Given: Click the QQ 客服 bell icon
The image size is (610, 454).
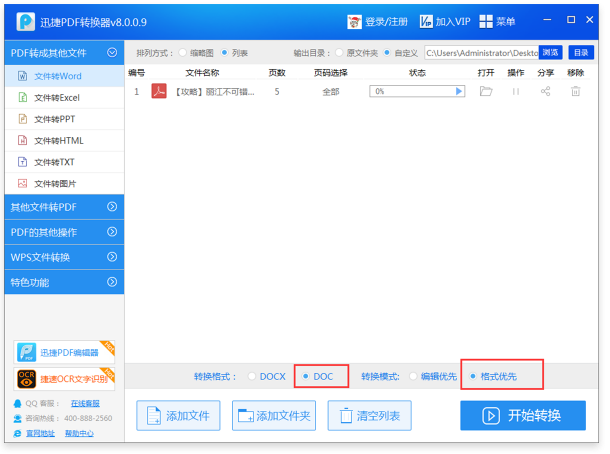Looking at the screenshot, I should point(18,403).
